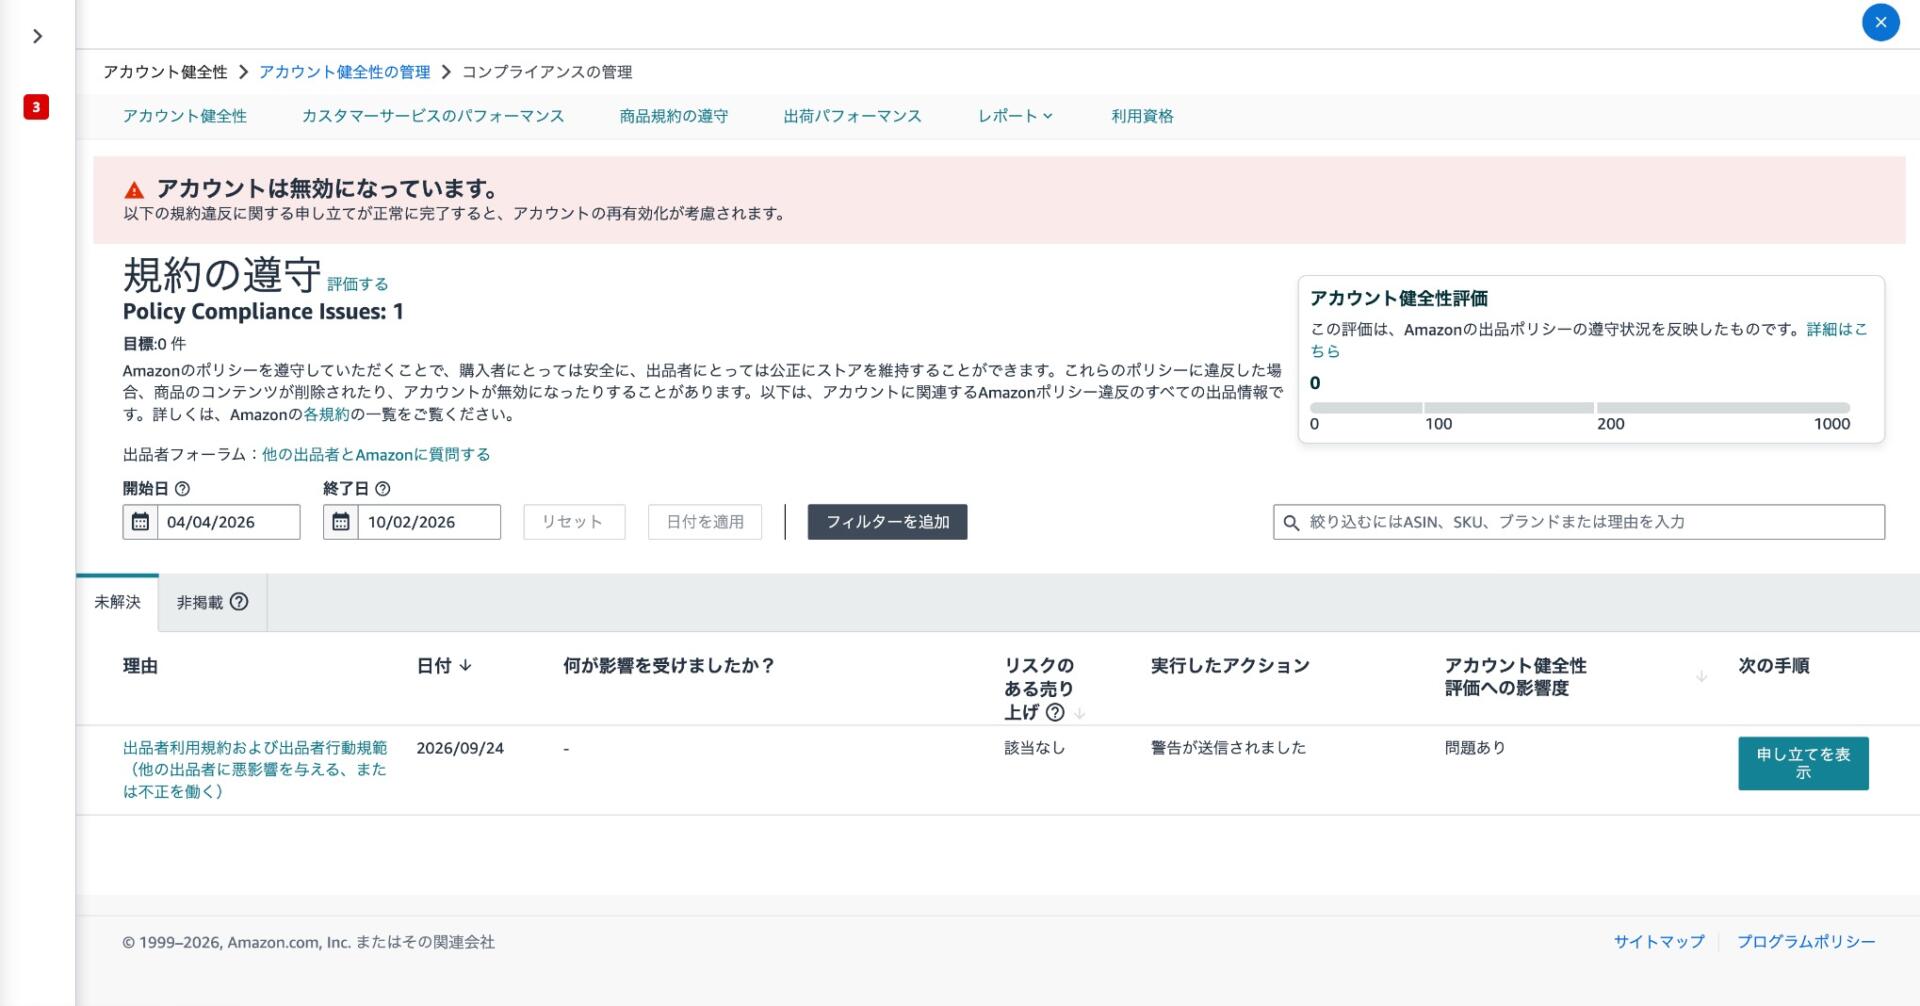Viewport: 1920px width, 1006px height.
Task: Open the calendar icon for 開始日
Action: (140, 522)
